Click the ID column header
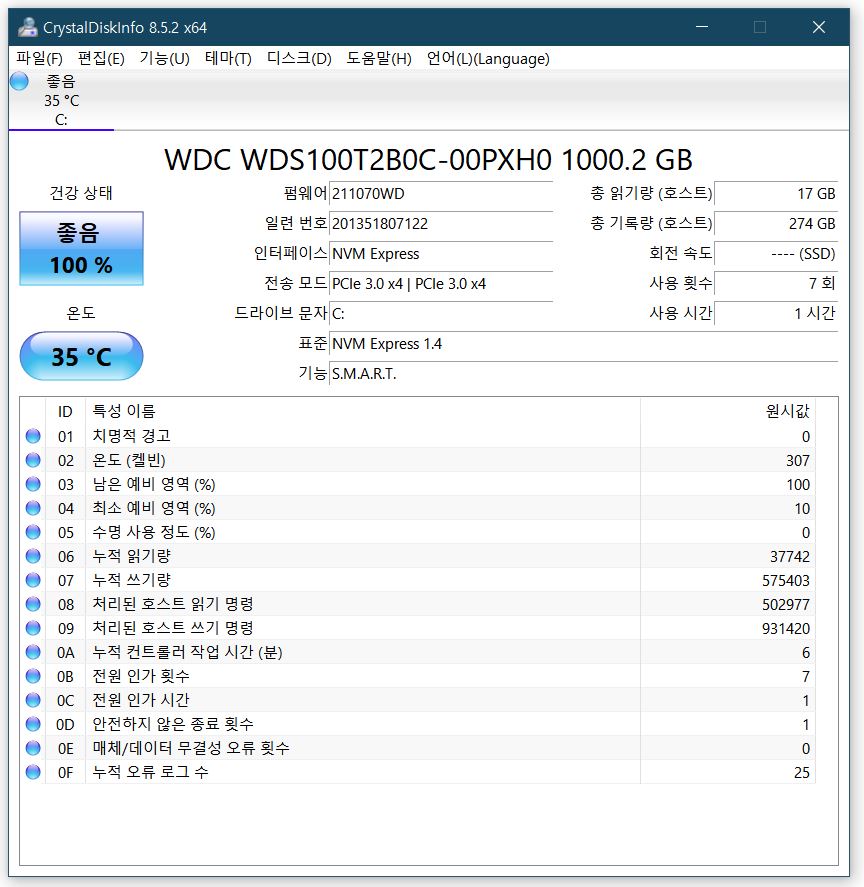The height and width of the screenshot is (887, 864). point(65,411)
